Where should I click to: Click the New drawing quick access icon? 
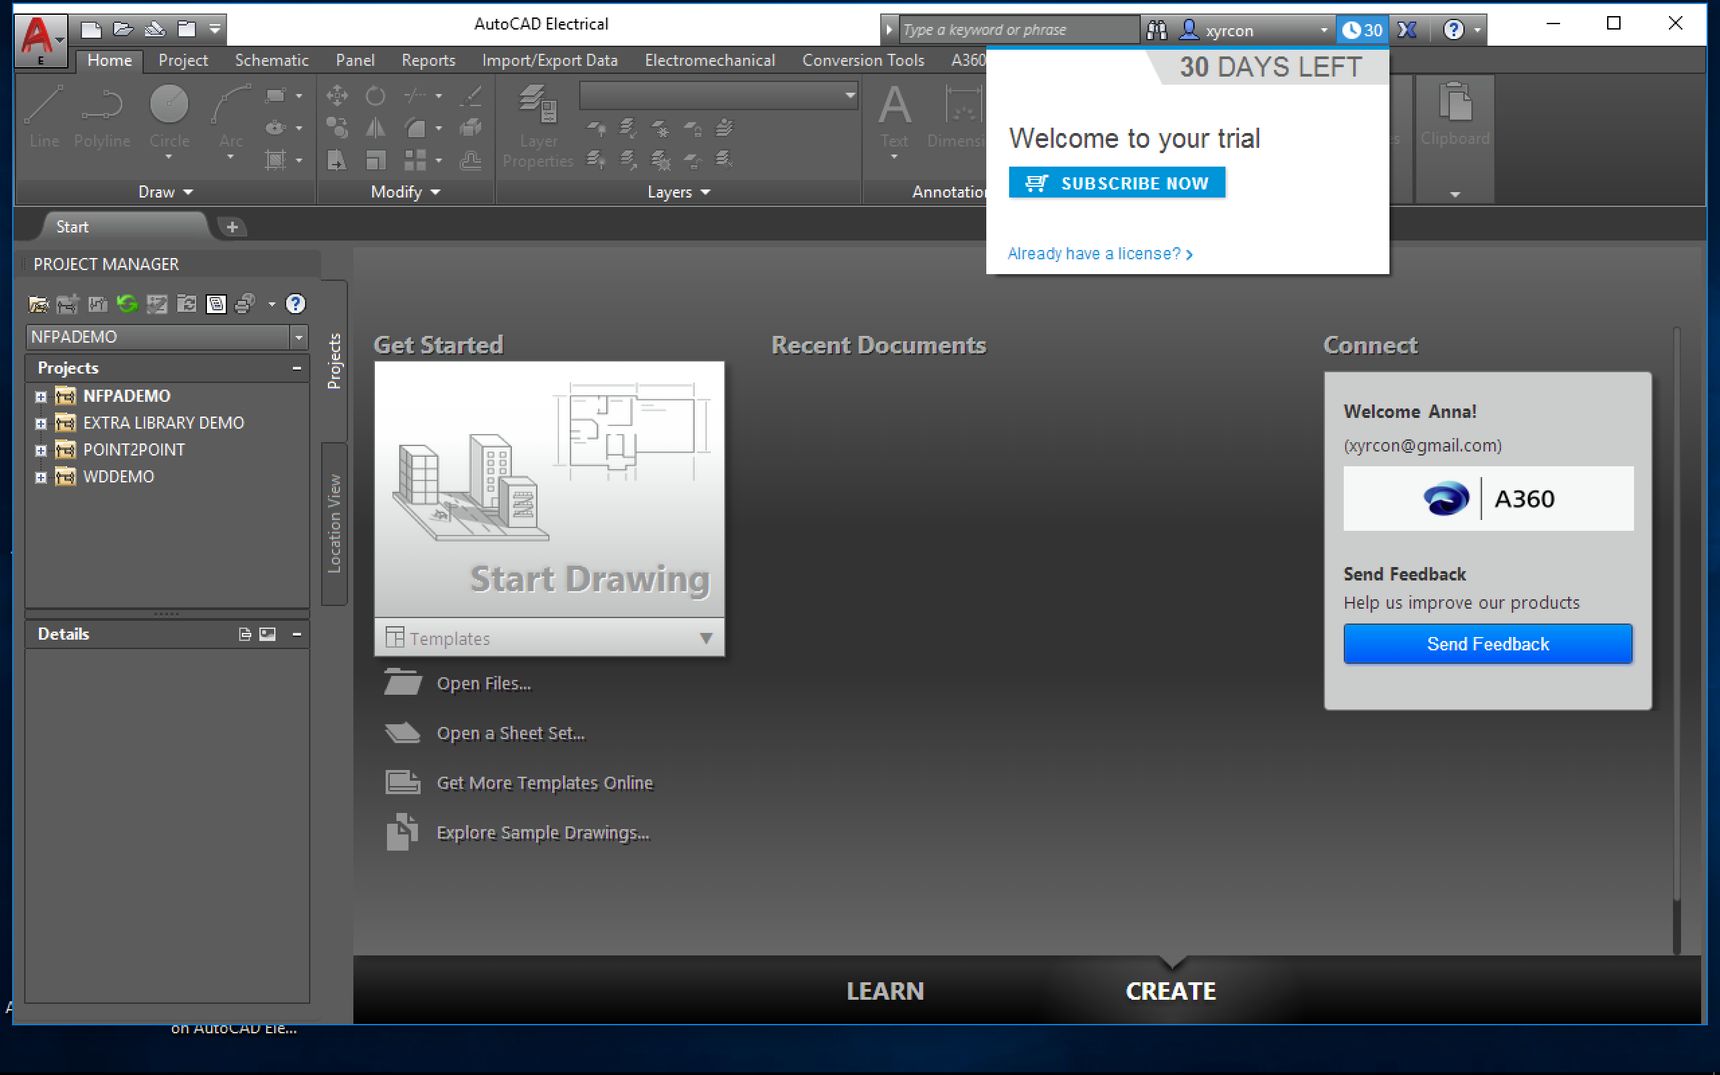point(91,29)
